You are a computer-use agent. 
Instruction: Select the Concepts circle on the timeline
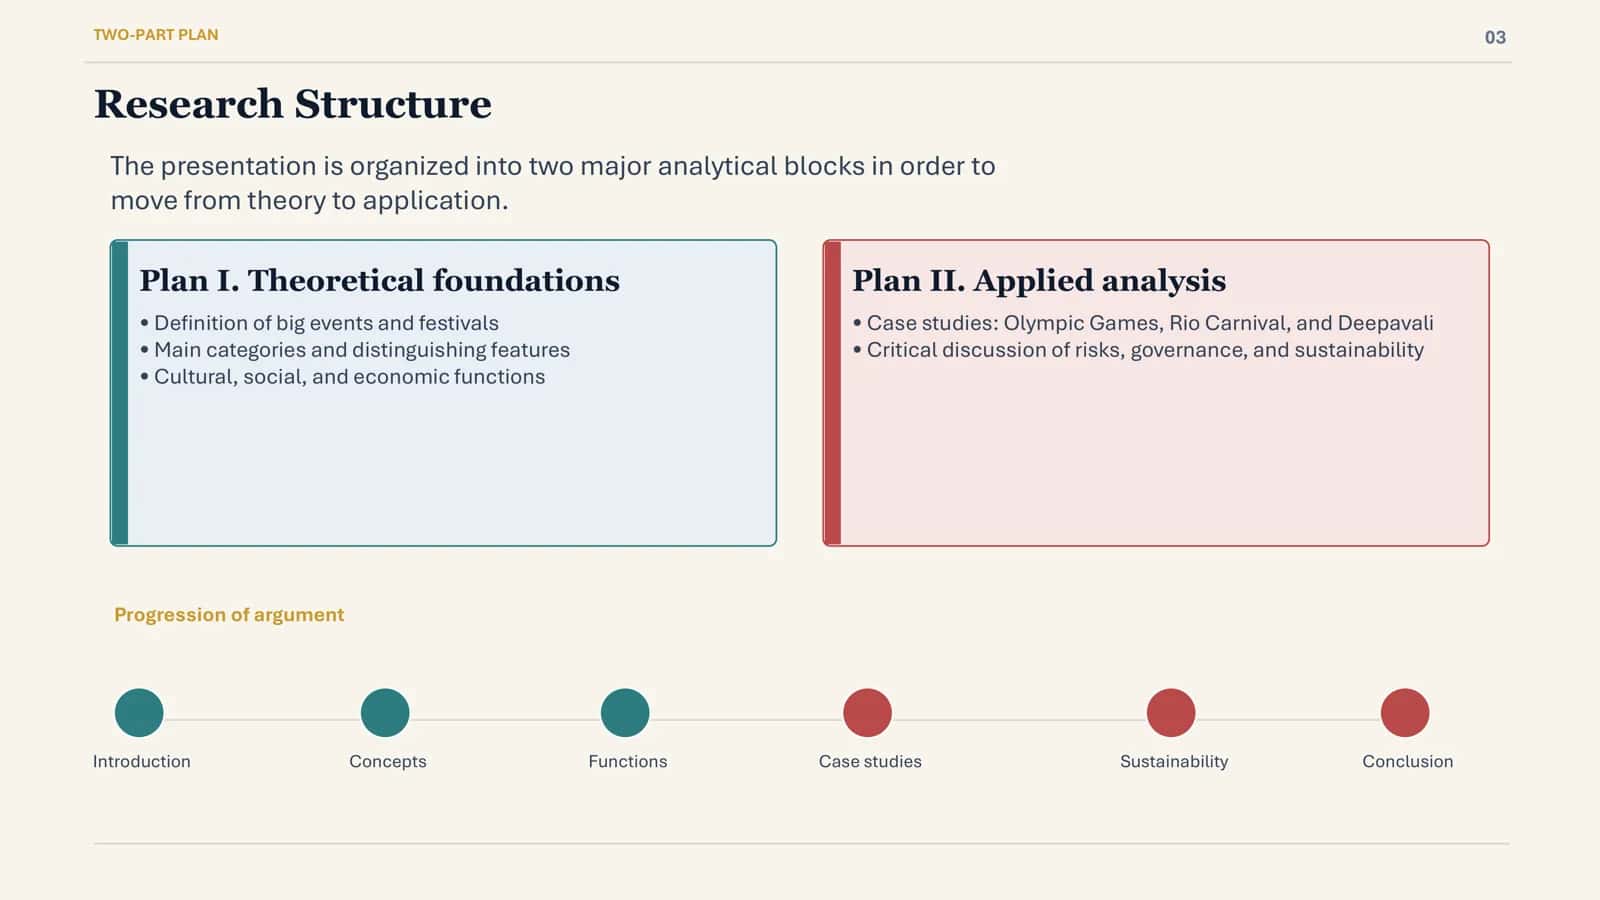click(385, 713)
